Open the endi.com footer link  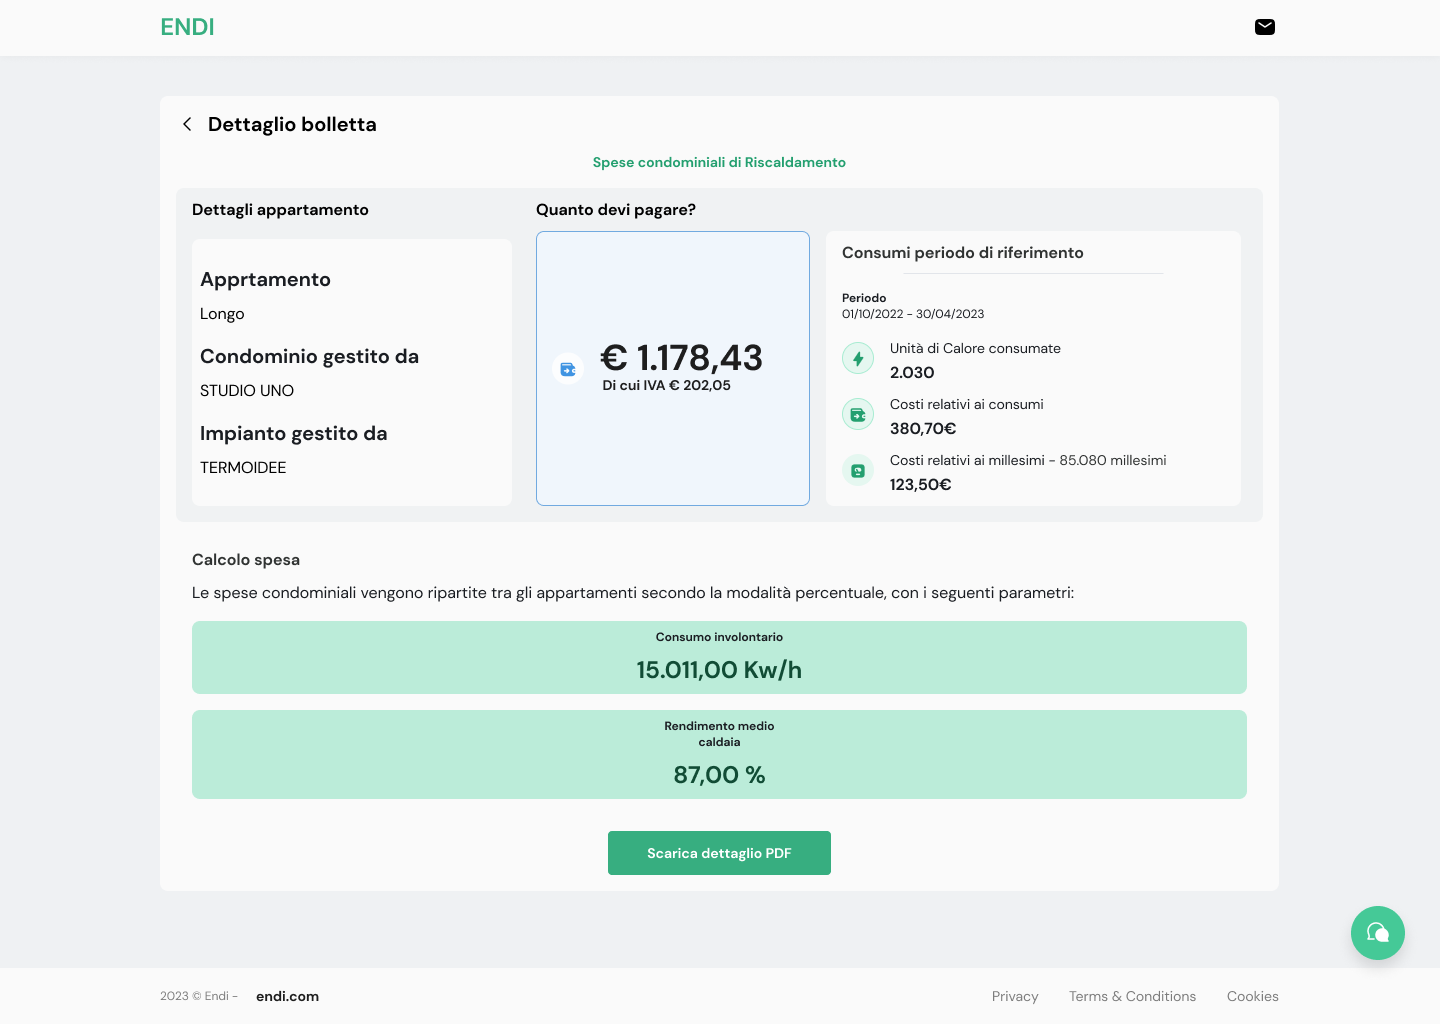pos(288,996)
